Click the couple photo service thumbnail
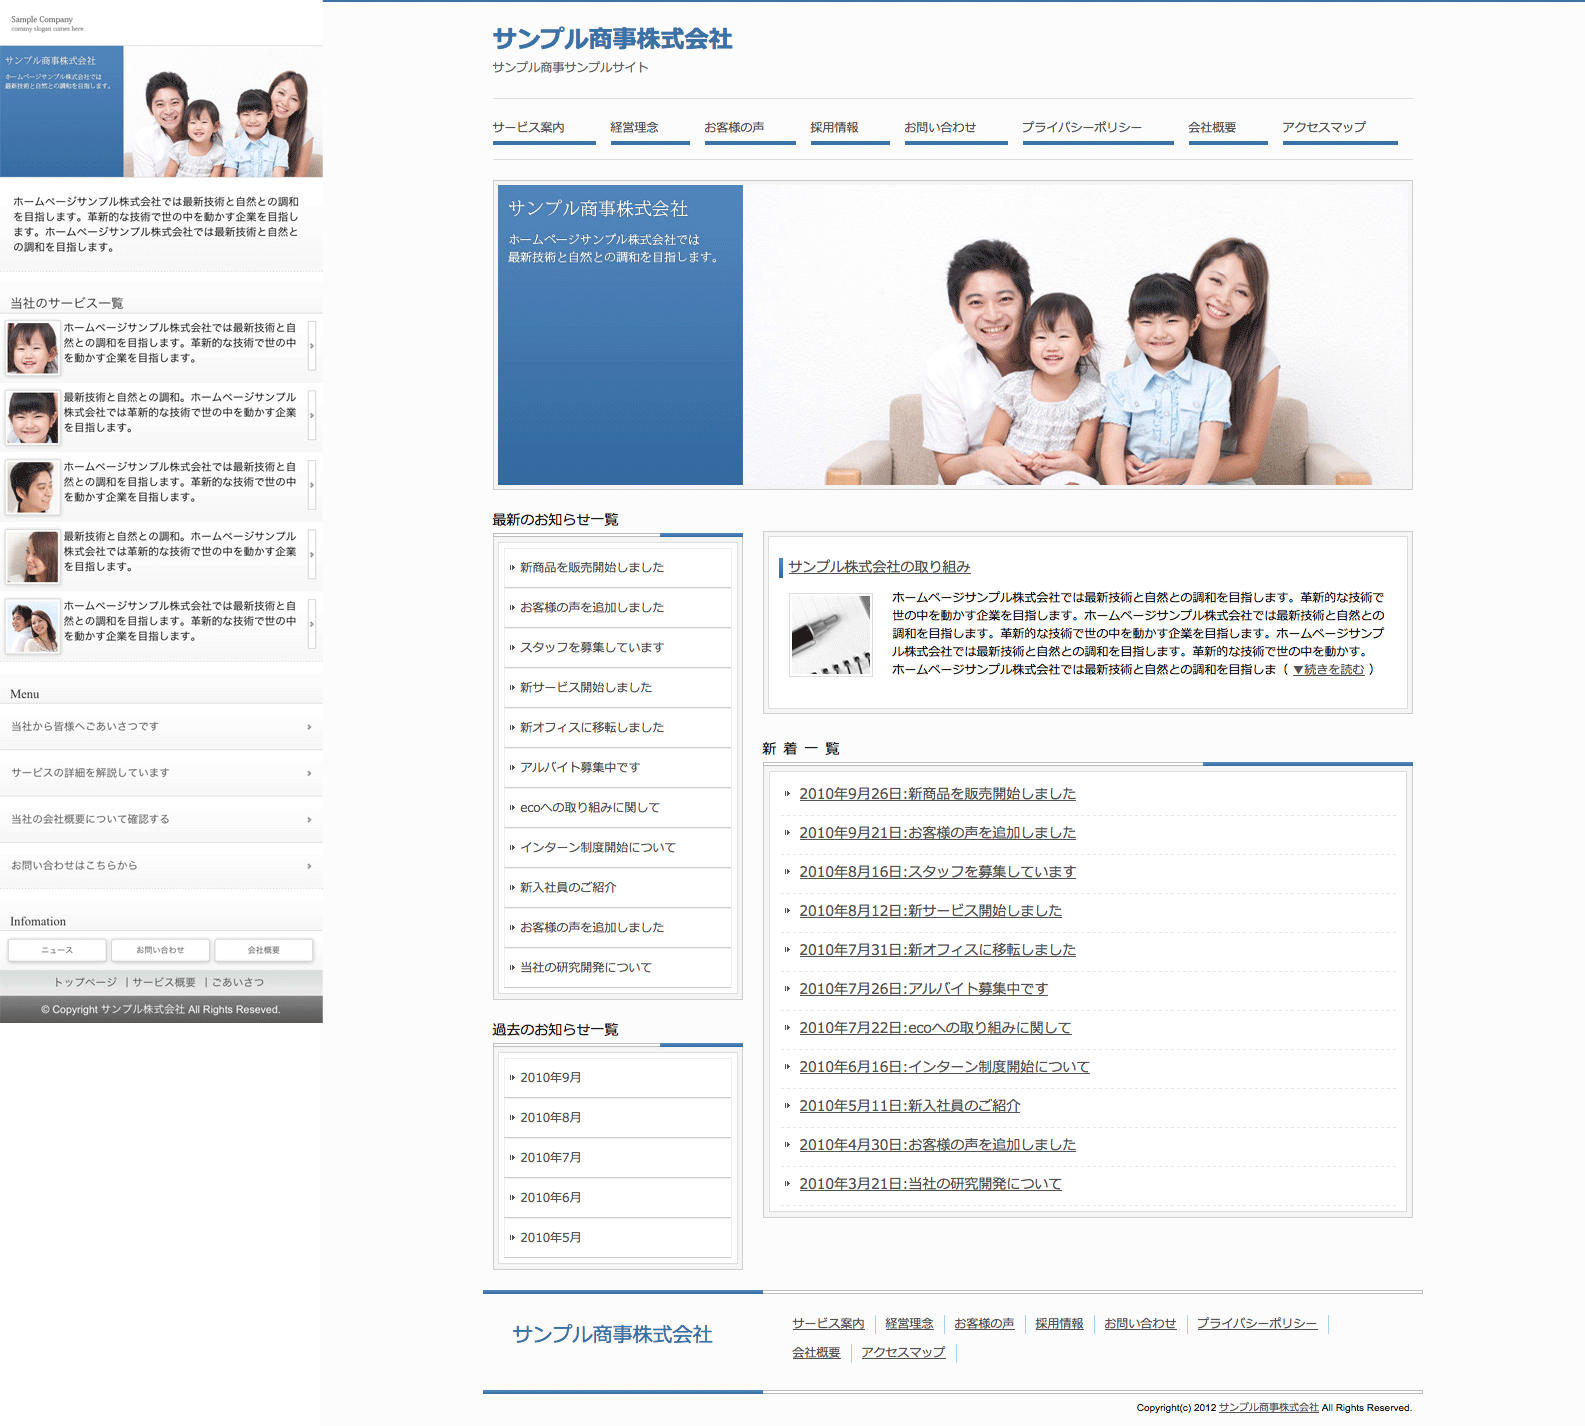The image size is (1585, 1426). [33, 625]
